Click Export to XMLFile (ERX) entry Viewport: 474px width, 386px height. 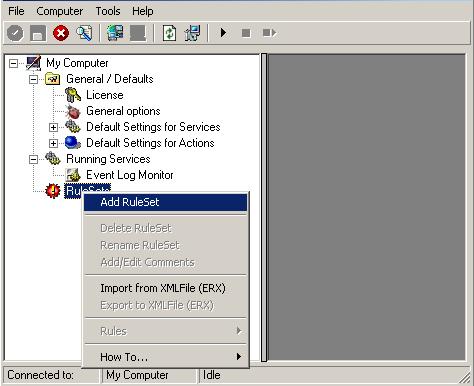click(165, 305)
